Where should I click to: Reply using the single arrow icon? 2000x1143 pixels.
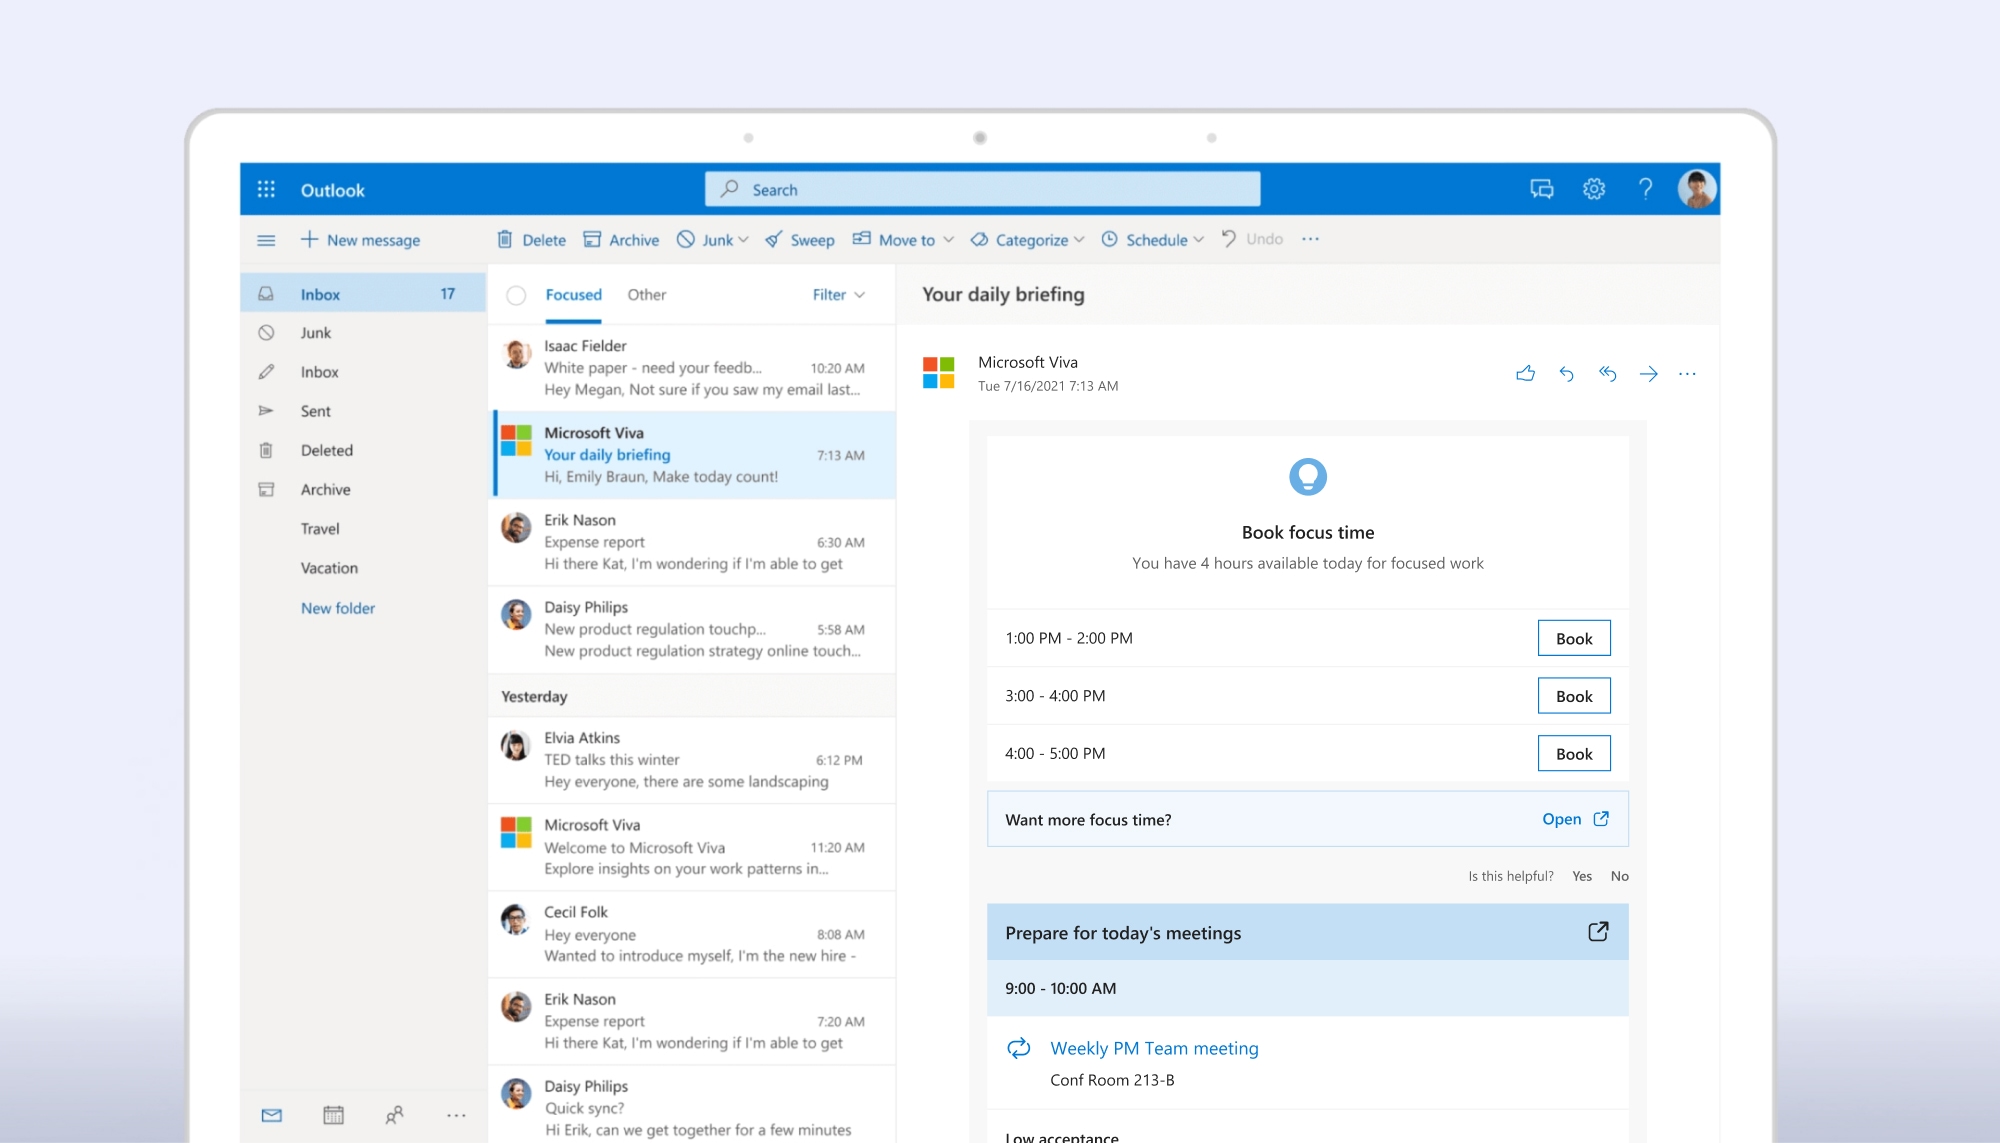tap(1566, 374)
